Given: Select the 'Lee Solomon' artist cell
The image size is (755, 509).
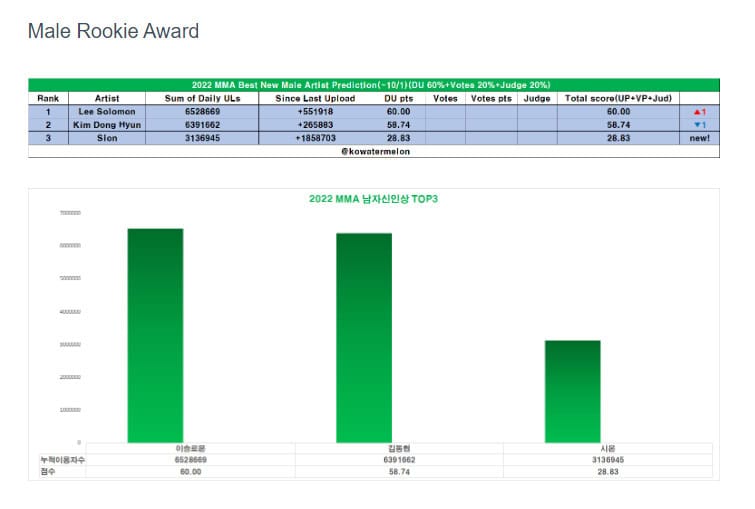Looking at the screenshot, I should [x=107, y=112].
